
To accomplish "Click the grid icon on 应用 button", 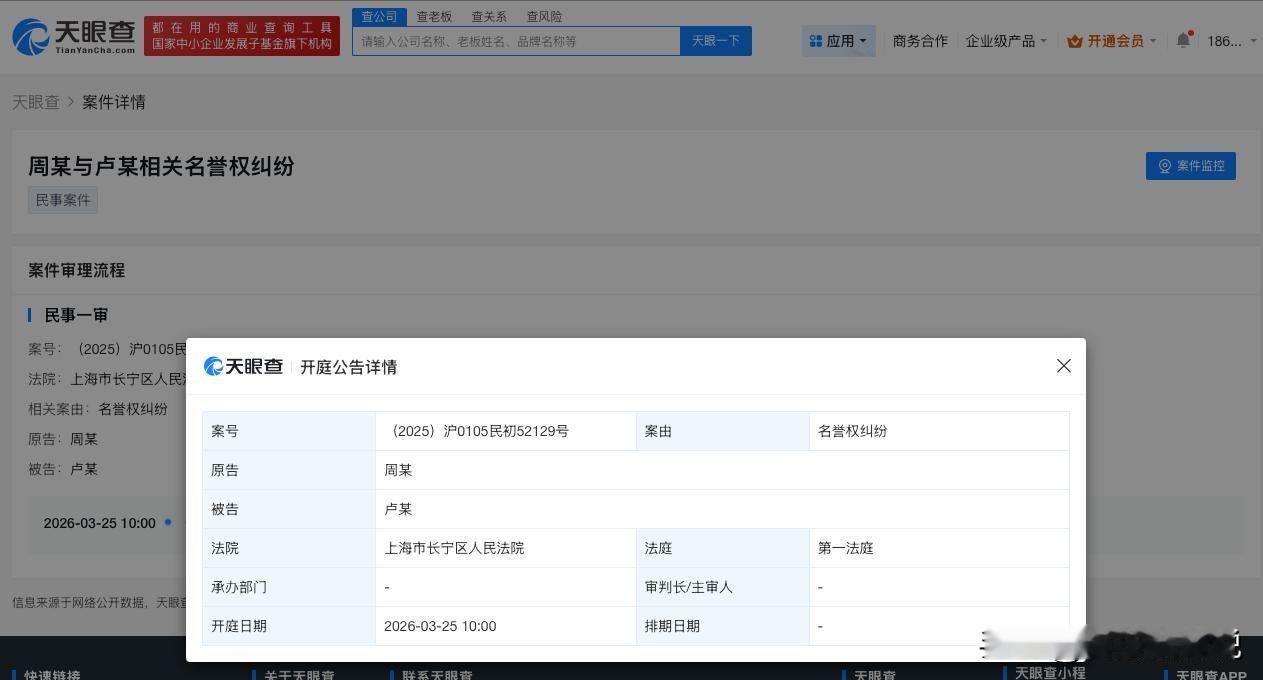I will [x=816, y=41].
